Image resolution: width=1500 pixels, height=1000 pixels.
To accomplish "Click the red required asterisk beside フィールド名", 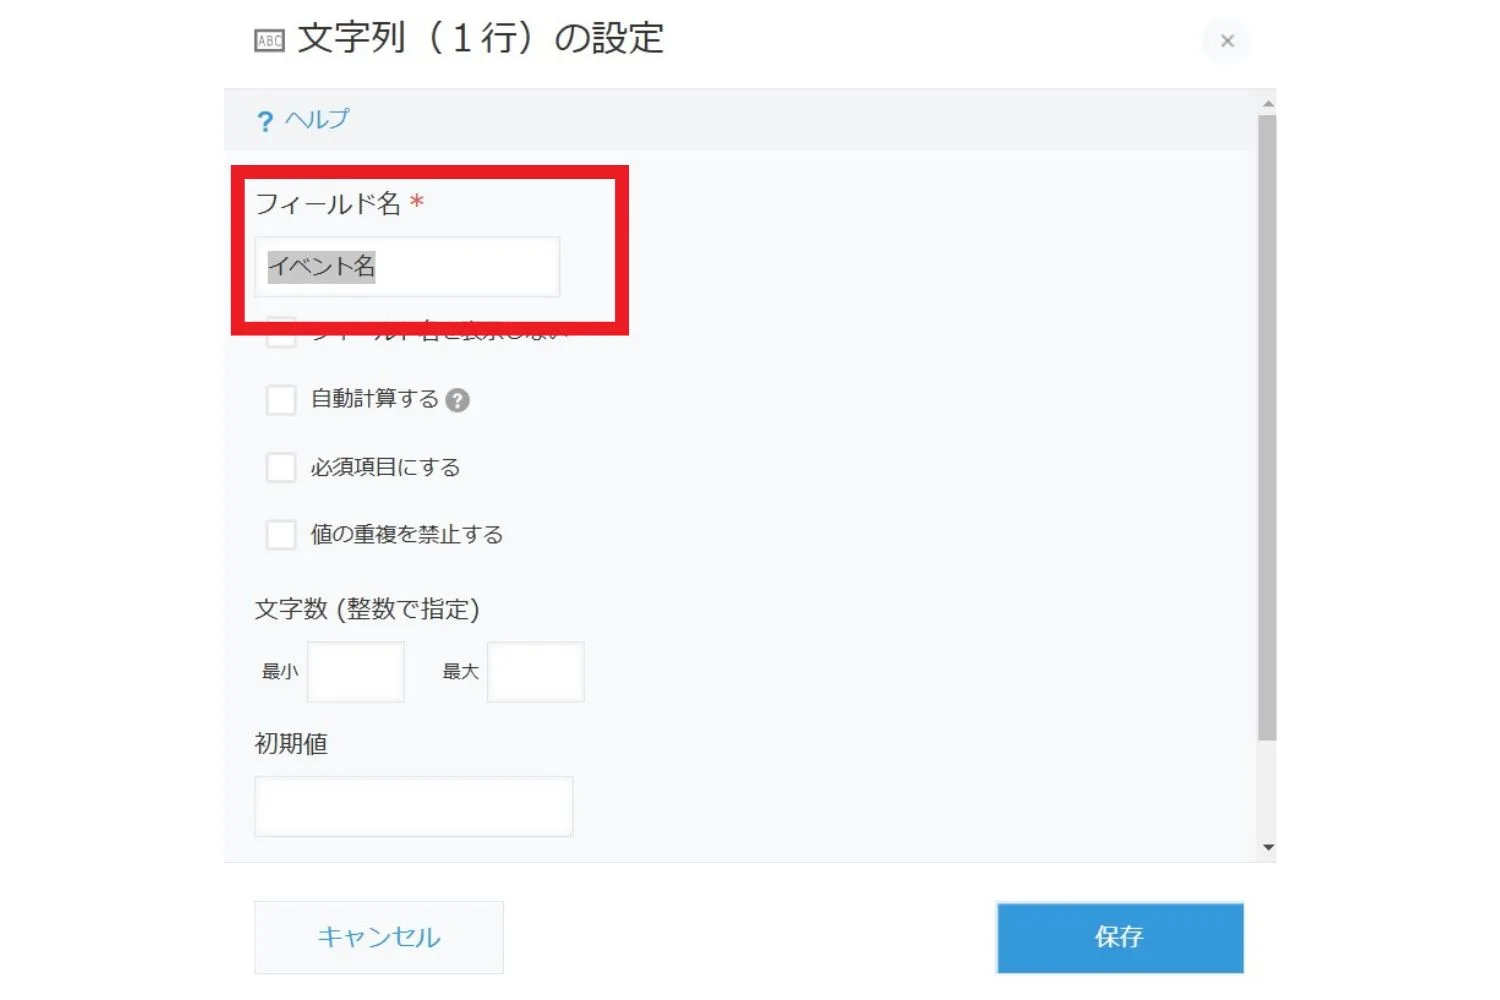I will pyautogui.click(x=418, y=203).
